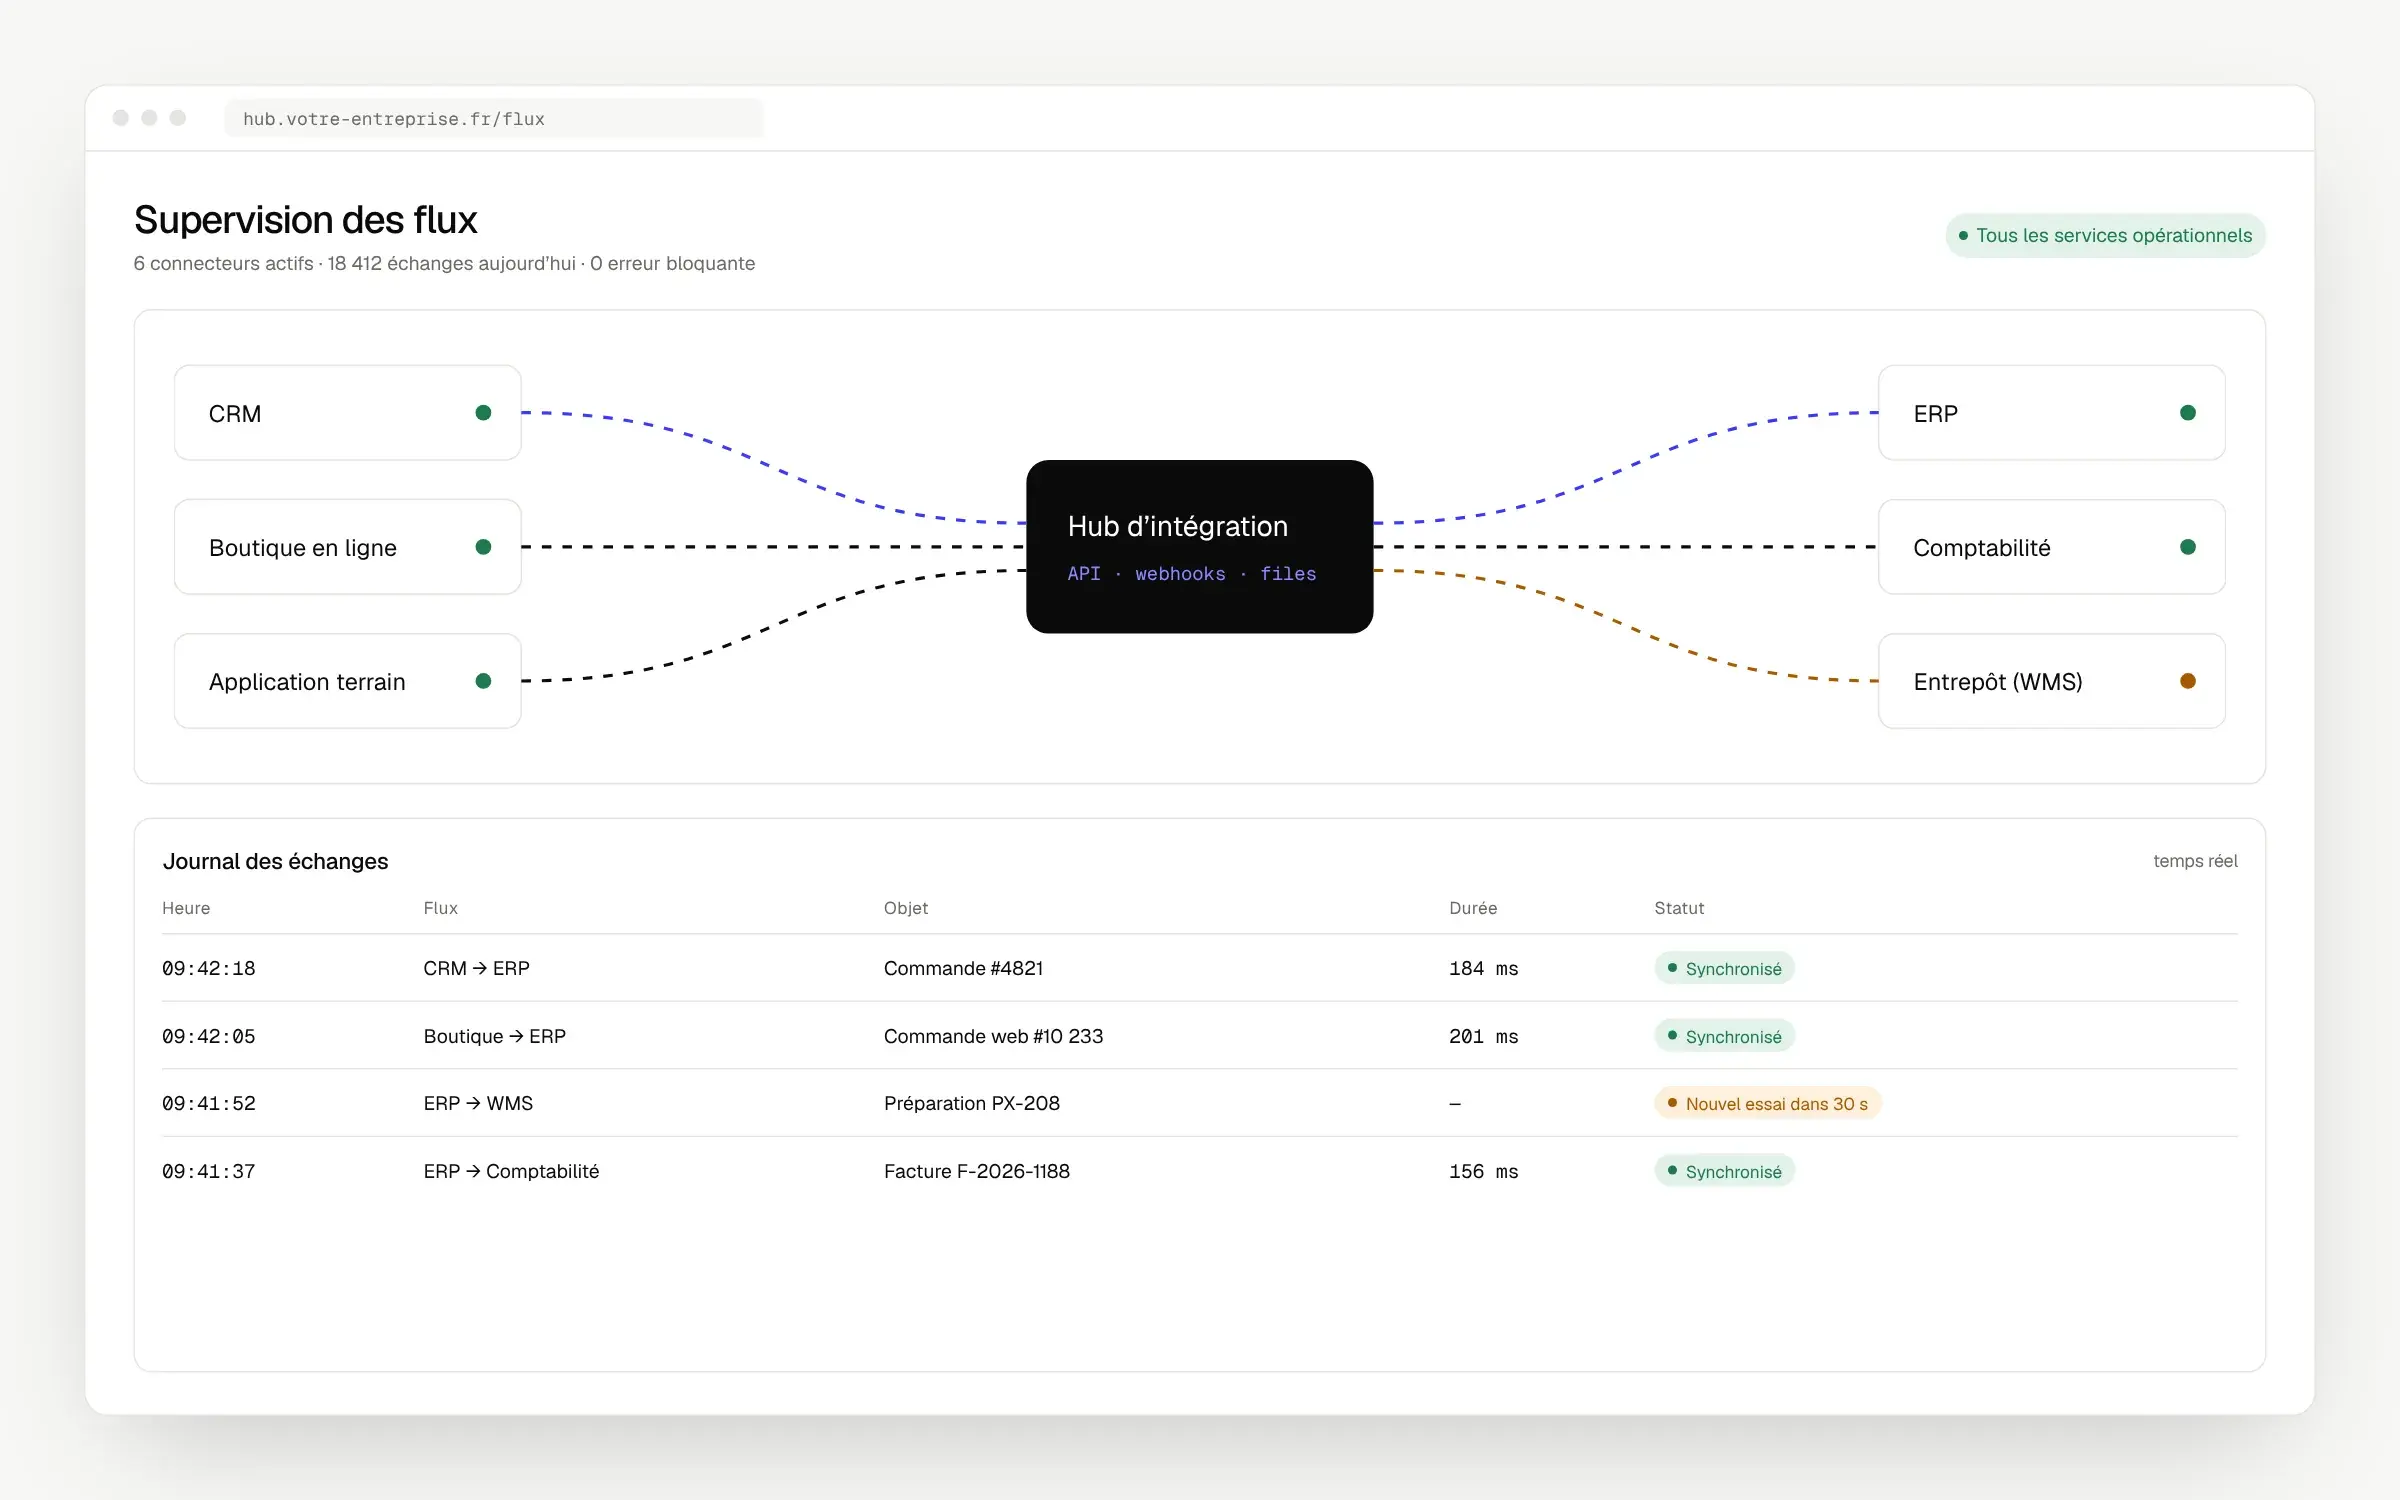Open the Entrepôt (WMS) connector card
The width and height of the screenshot is (2400, 1500).
click(x=2052, y=681)
